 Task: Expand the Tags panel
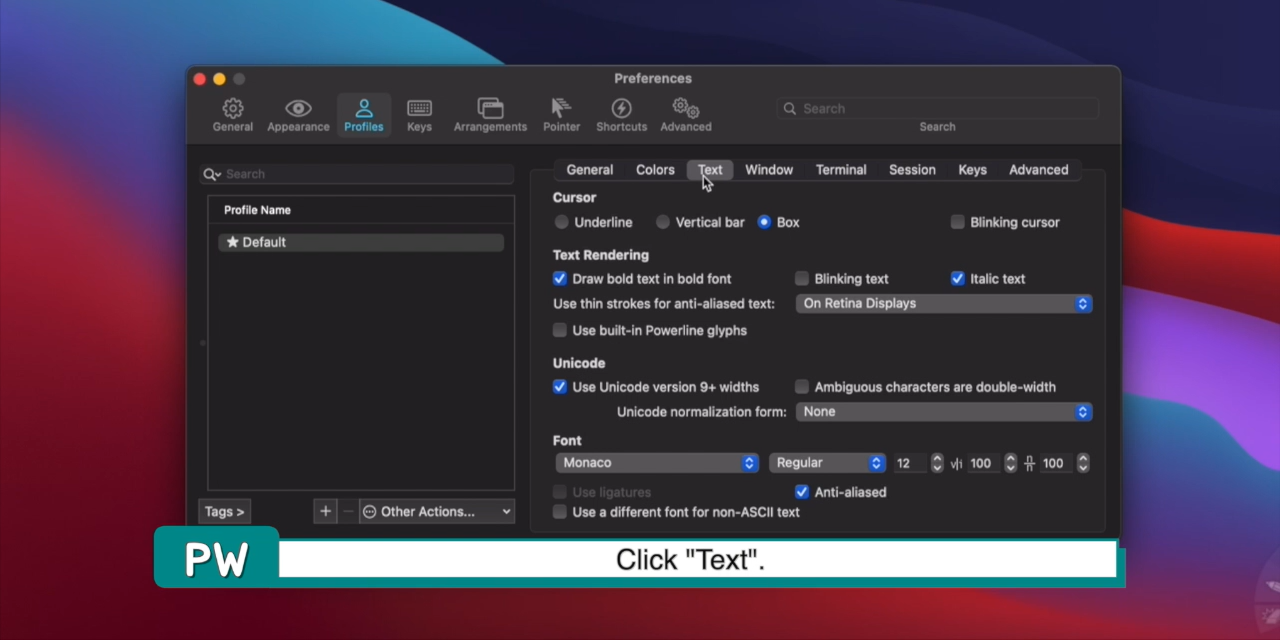pos(225,511)
